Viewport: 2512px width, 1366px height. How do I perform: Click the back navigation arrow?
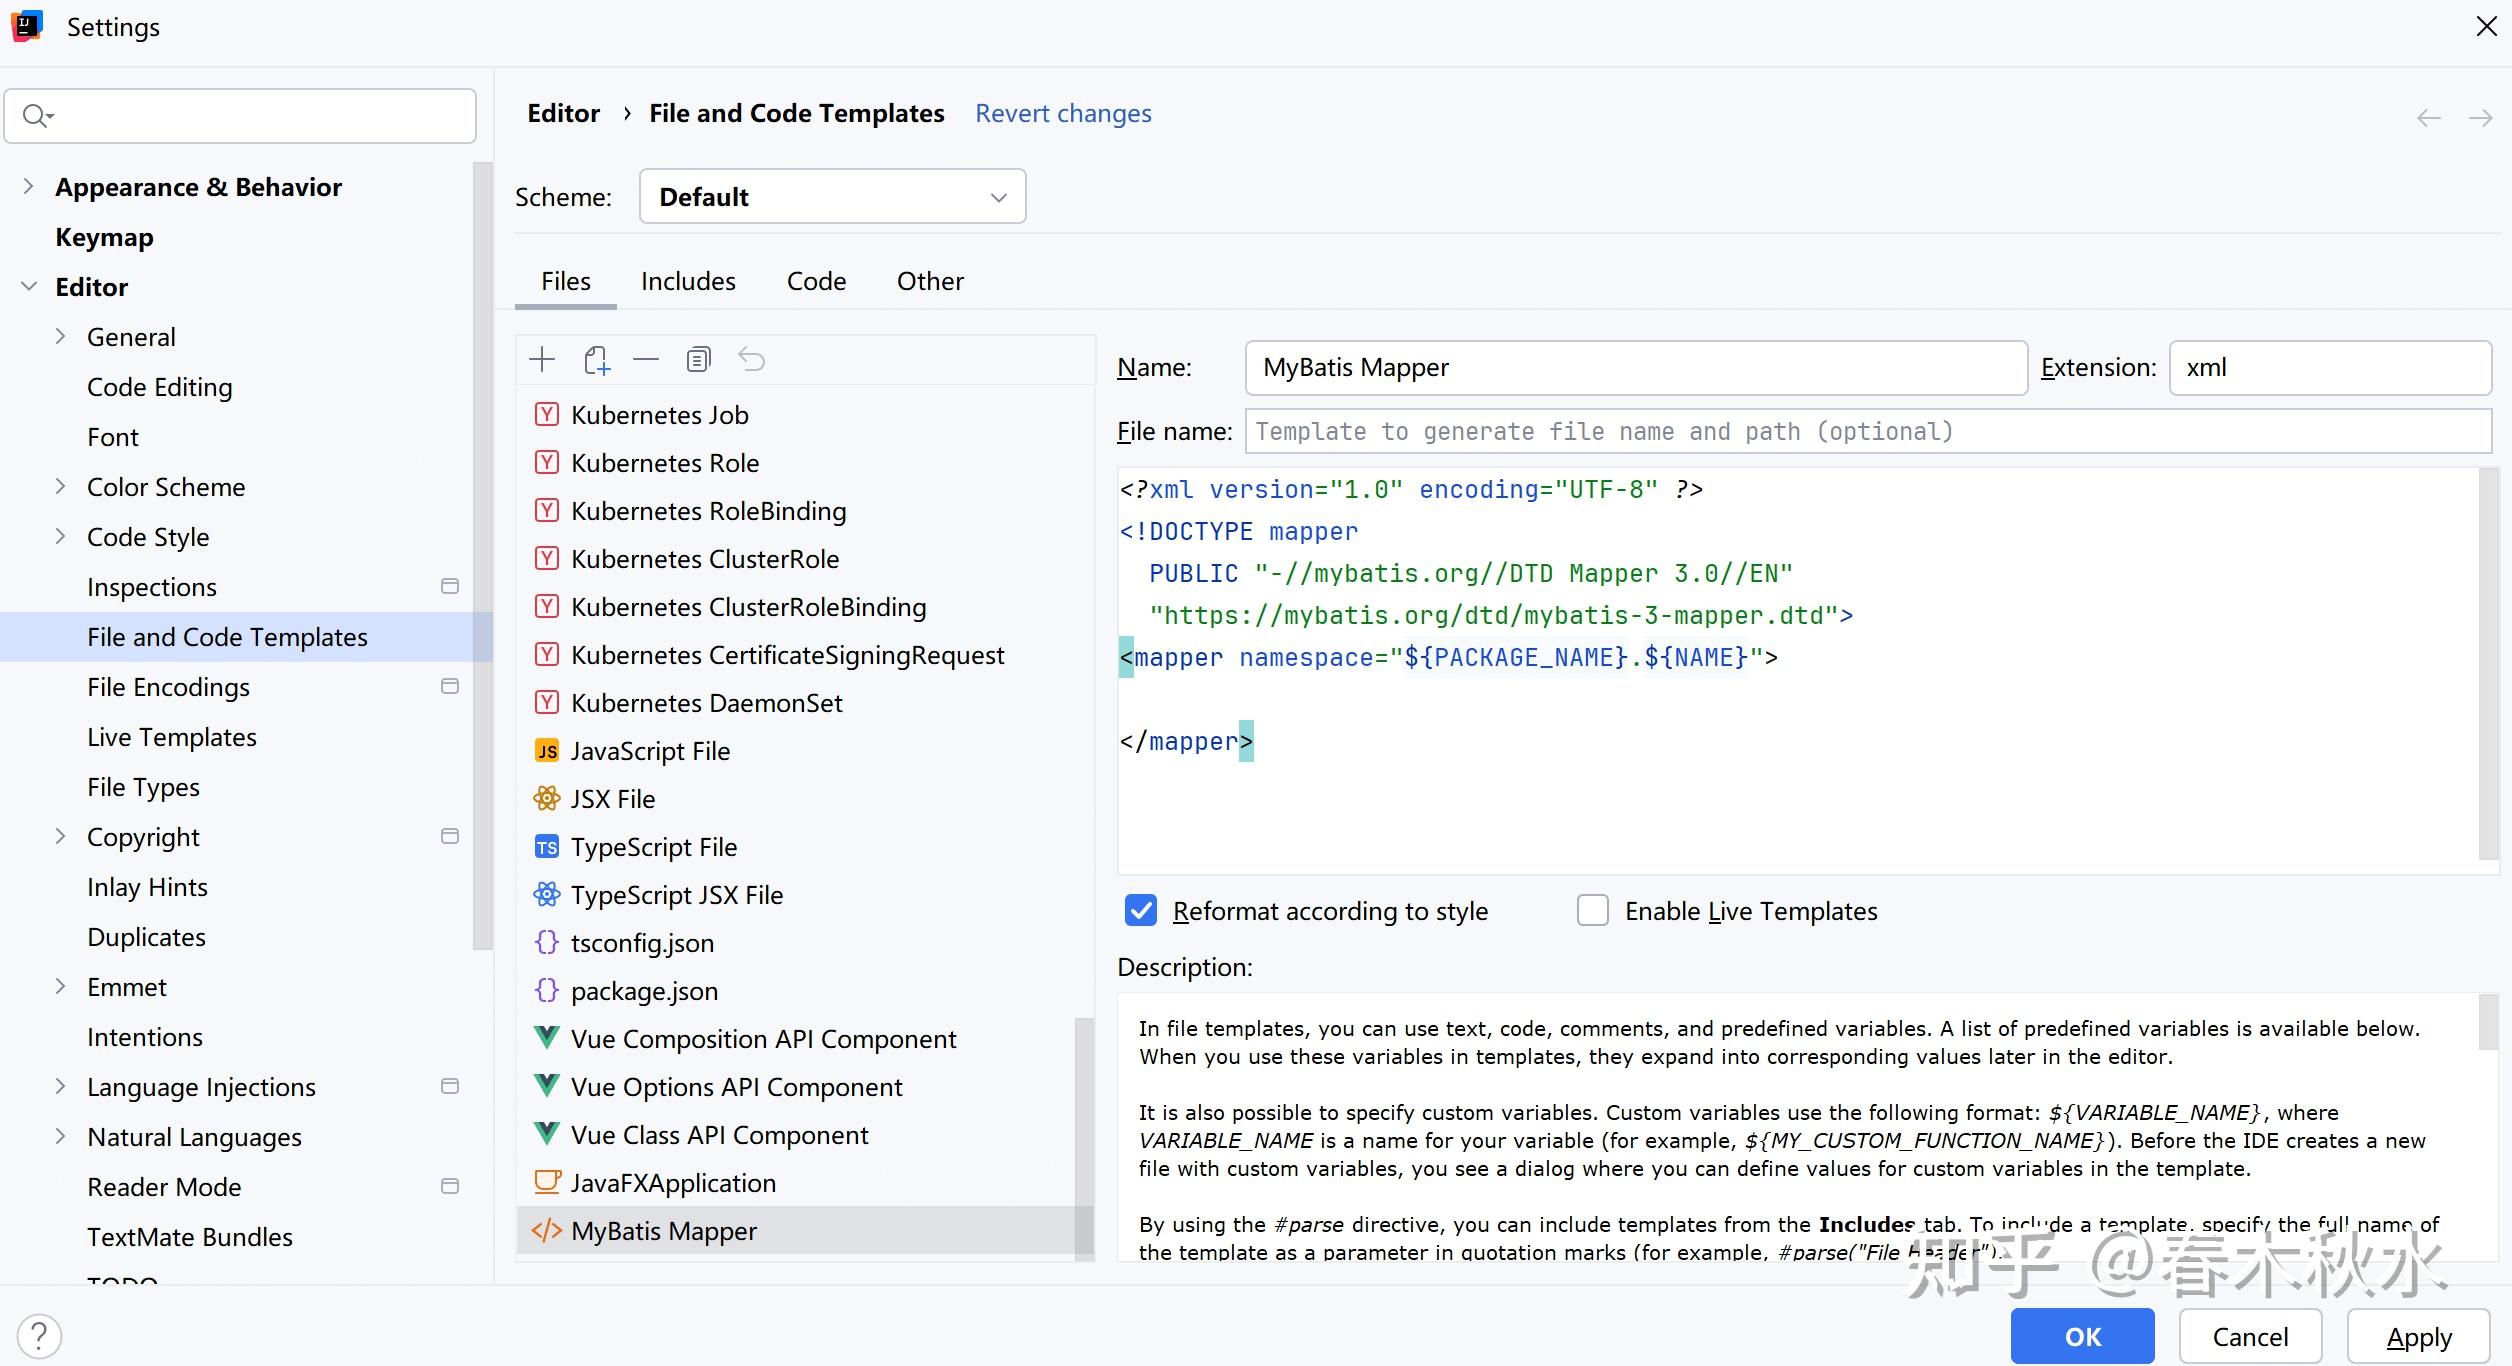(x=2429, y=118)
